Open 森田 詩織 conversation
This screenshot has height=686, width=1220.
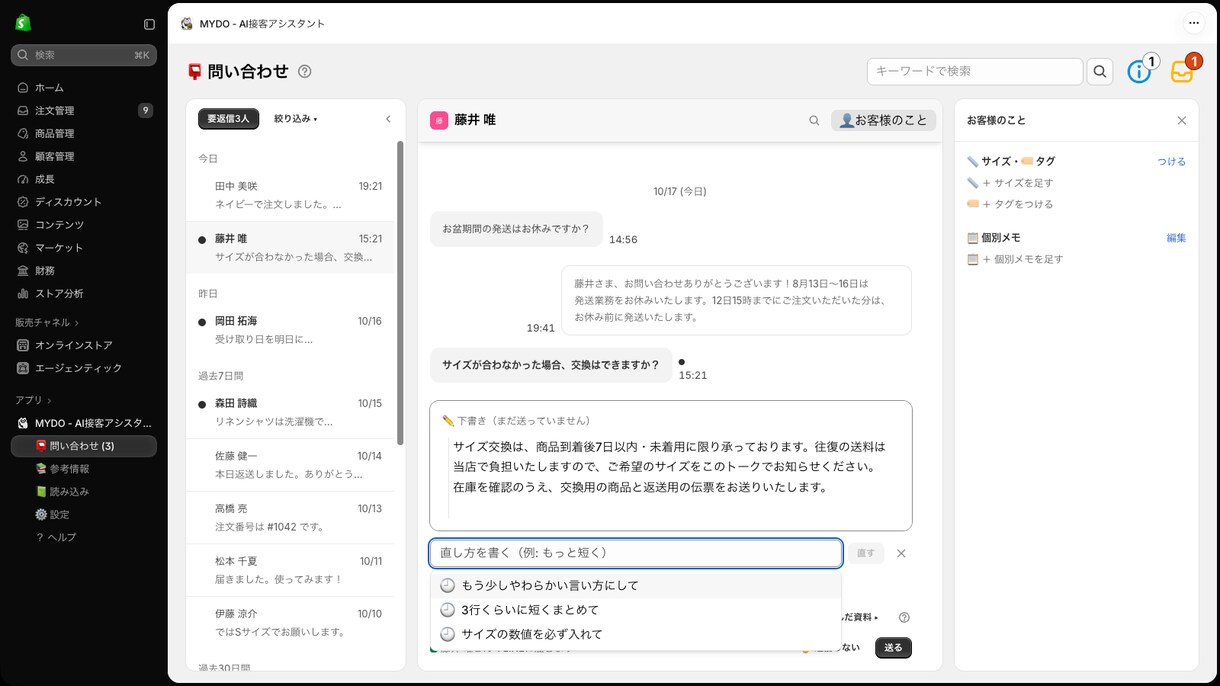tap(291, 412)
